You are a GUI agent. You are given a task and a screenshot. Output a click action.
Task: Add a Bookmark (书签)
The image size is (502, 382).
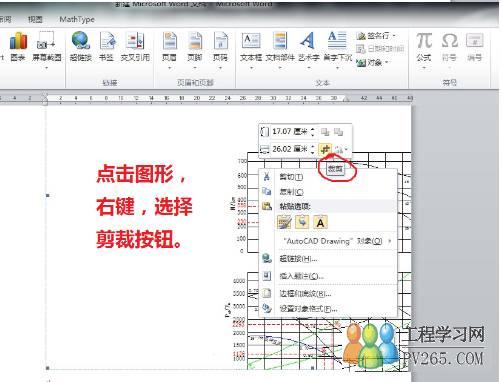[x=107, y=47]
